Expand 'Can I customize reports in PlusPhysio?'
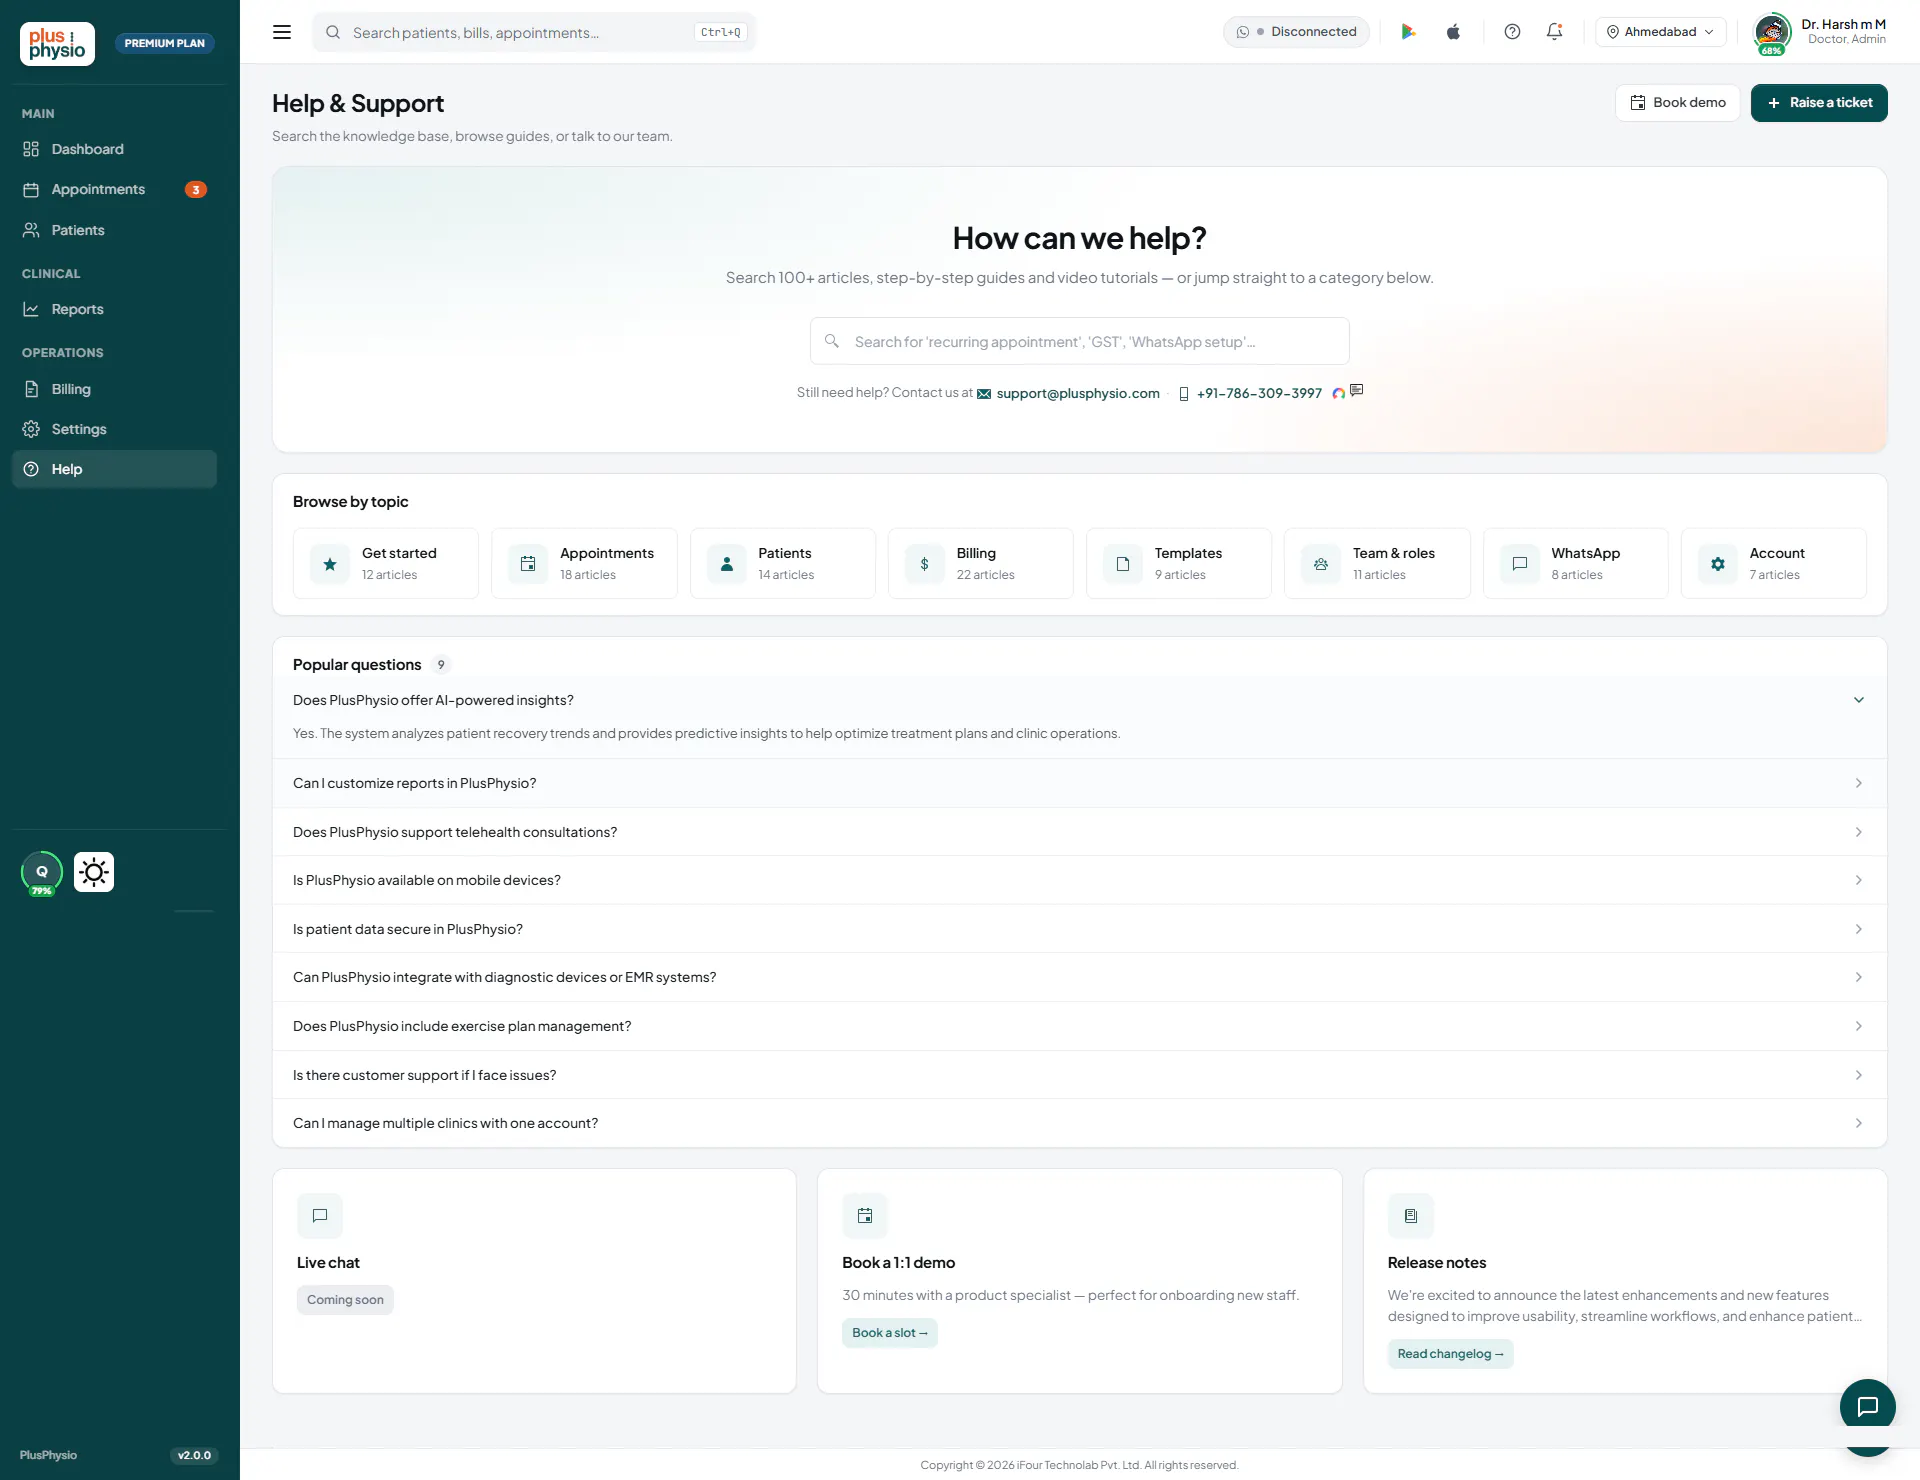The width and height of the screenshot is (1920, 1480). tap(1080, 783)
